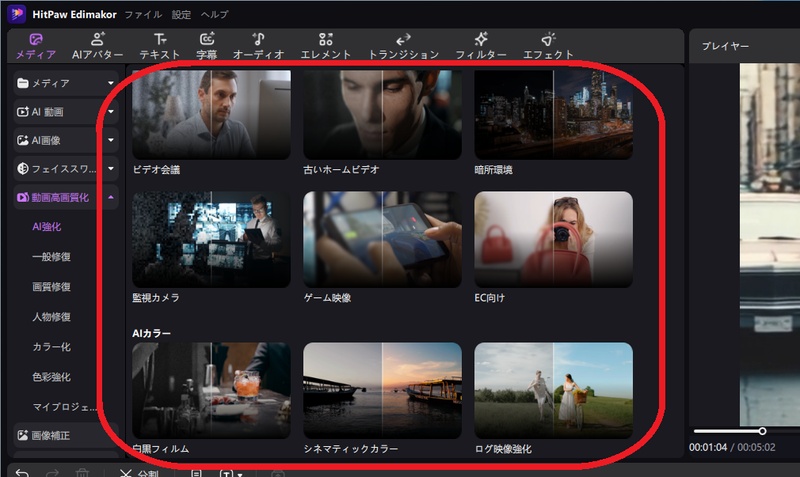Click the 分割 split scissors button
The height and width of the screenshot is (477, 800).
tap(139, 473)
